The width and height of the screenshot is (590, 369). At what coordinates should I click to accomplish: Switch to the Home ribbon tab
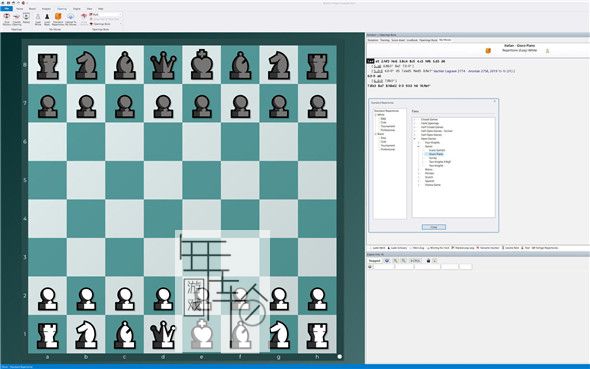click(x=19, y=9)
